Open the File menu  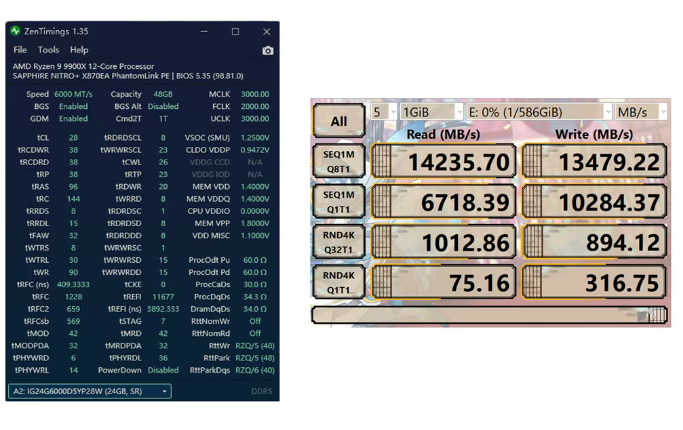20,50
